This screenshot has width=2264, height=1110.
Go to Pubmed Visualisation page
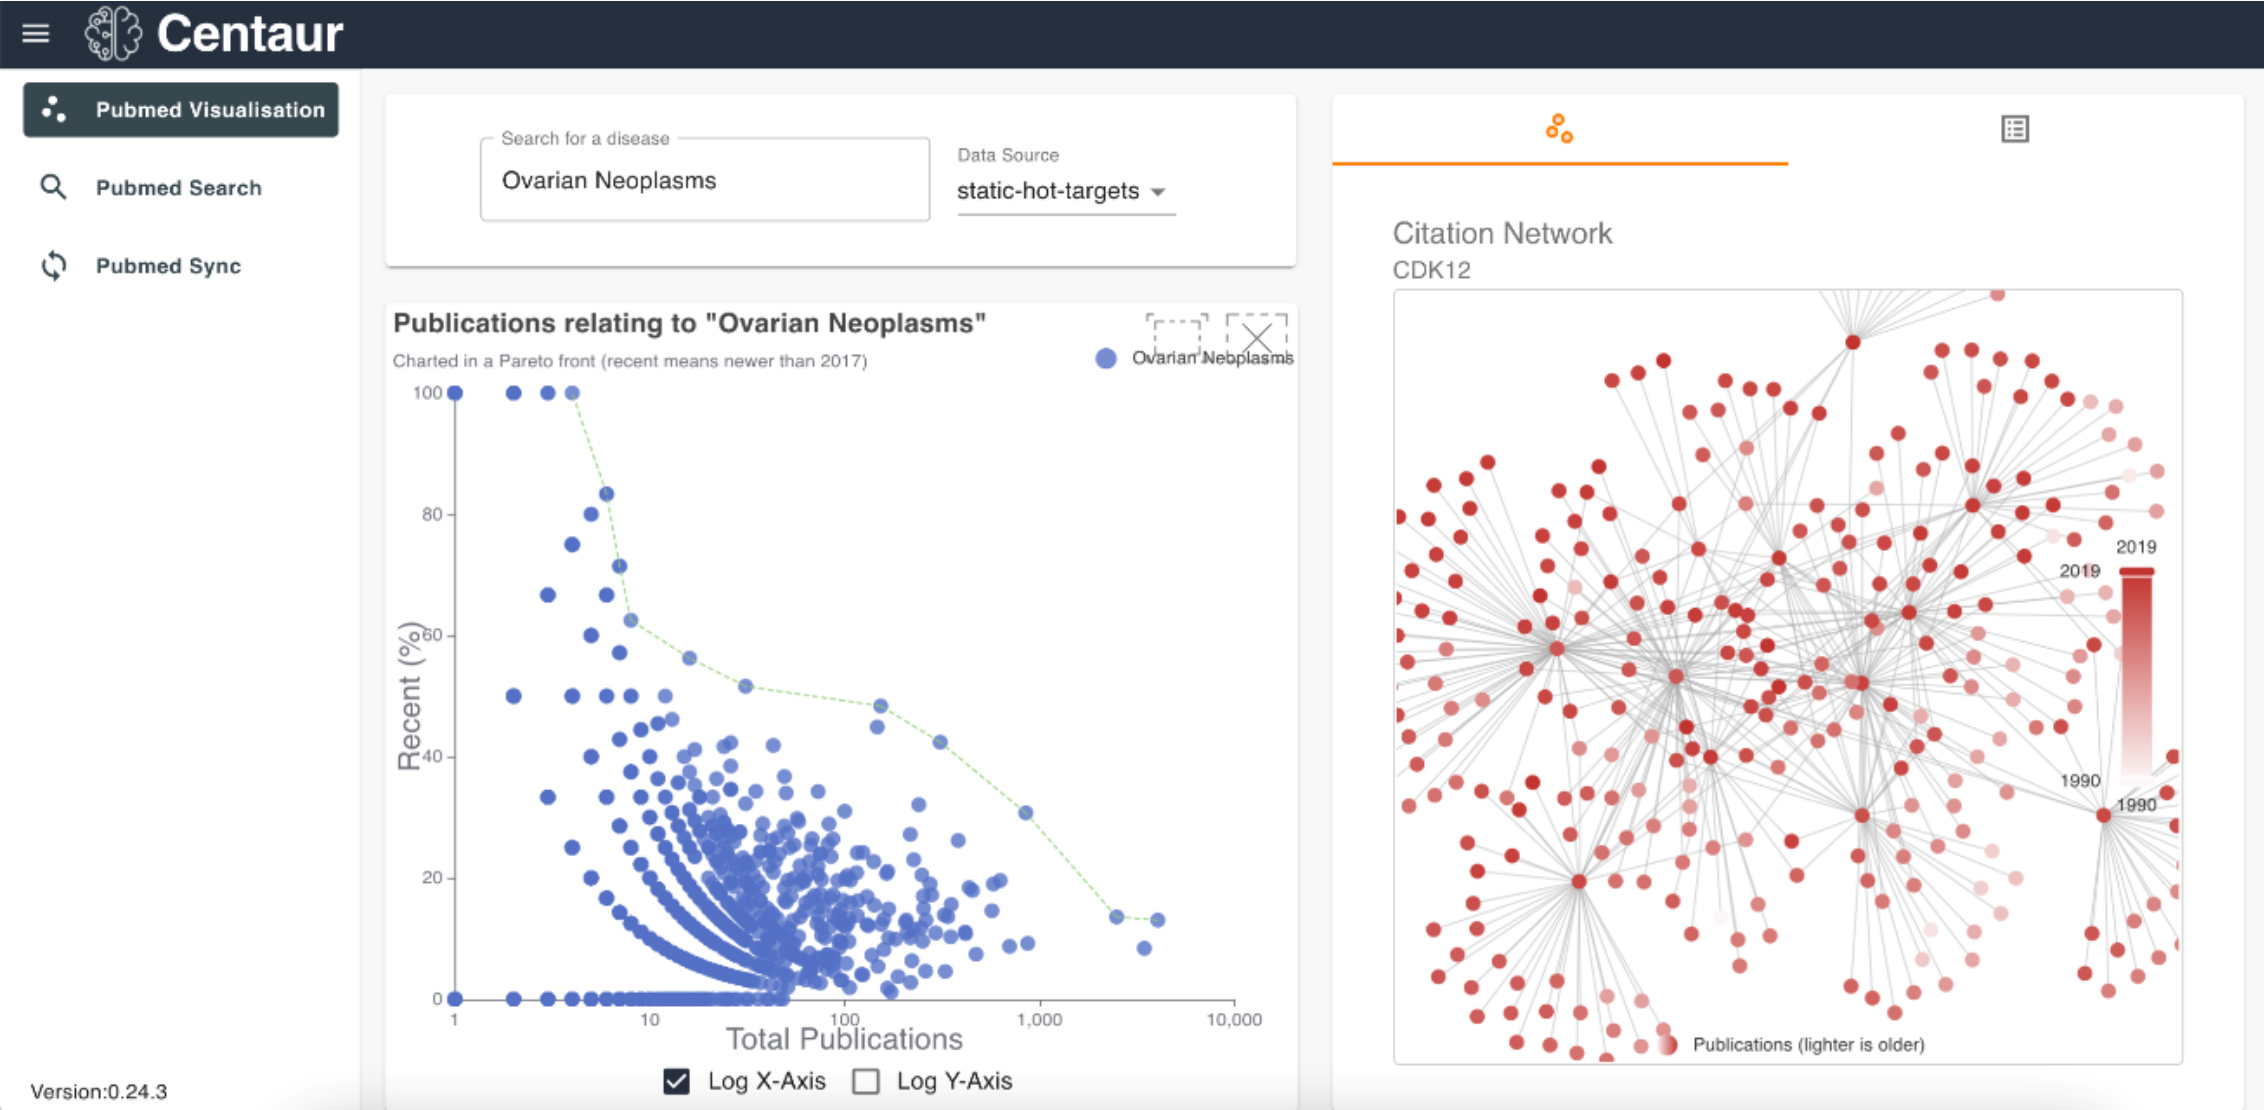[181, 110]
